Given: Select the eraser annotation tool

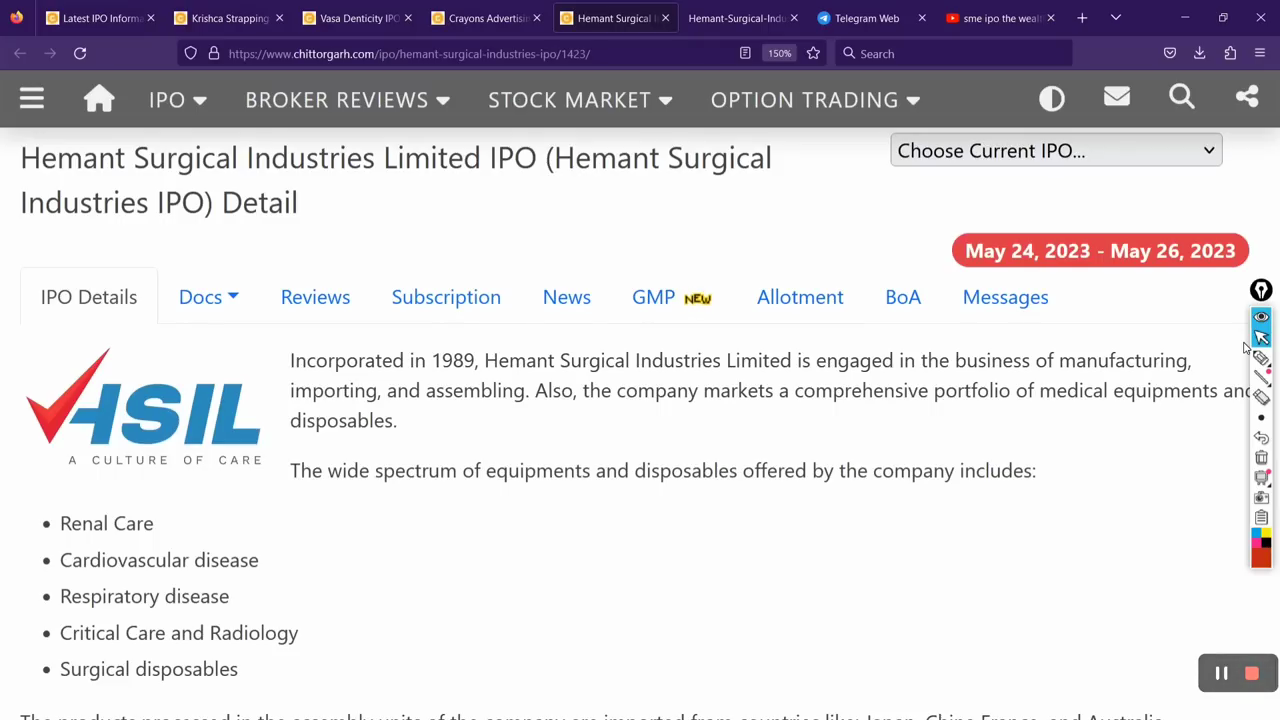Looking at the screenshot, I should (x=1261, y=398).
